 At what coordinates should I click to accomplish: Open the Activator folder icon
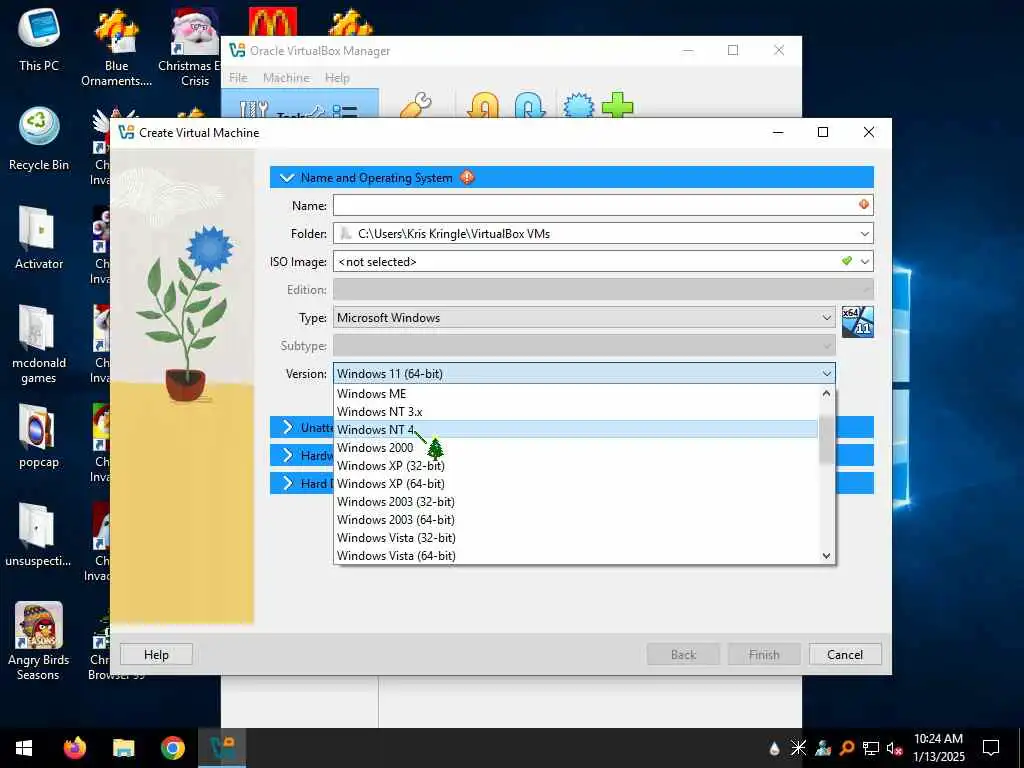pyautogui.click(x=39, y=238)
